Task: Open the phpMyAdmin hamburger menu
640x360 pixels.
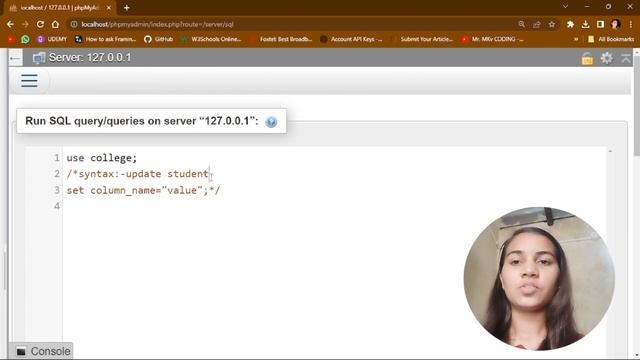Action: click(29, 80)
